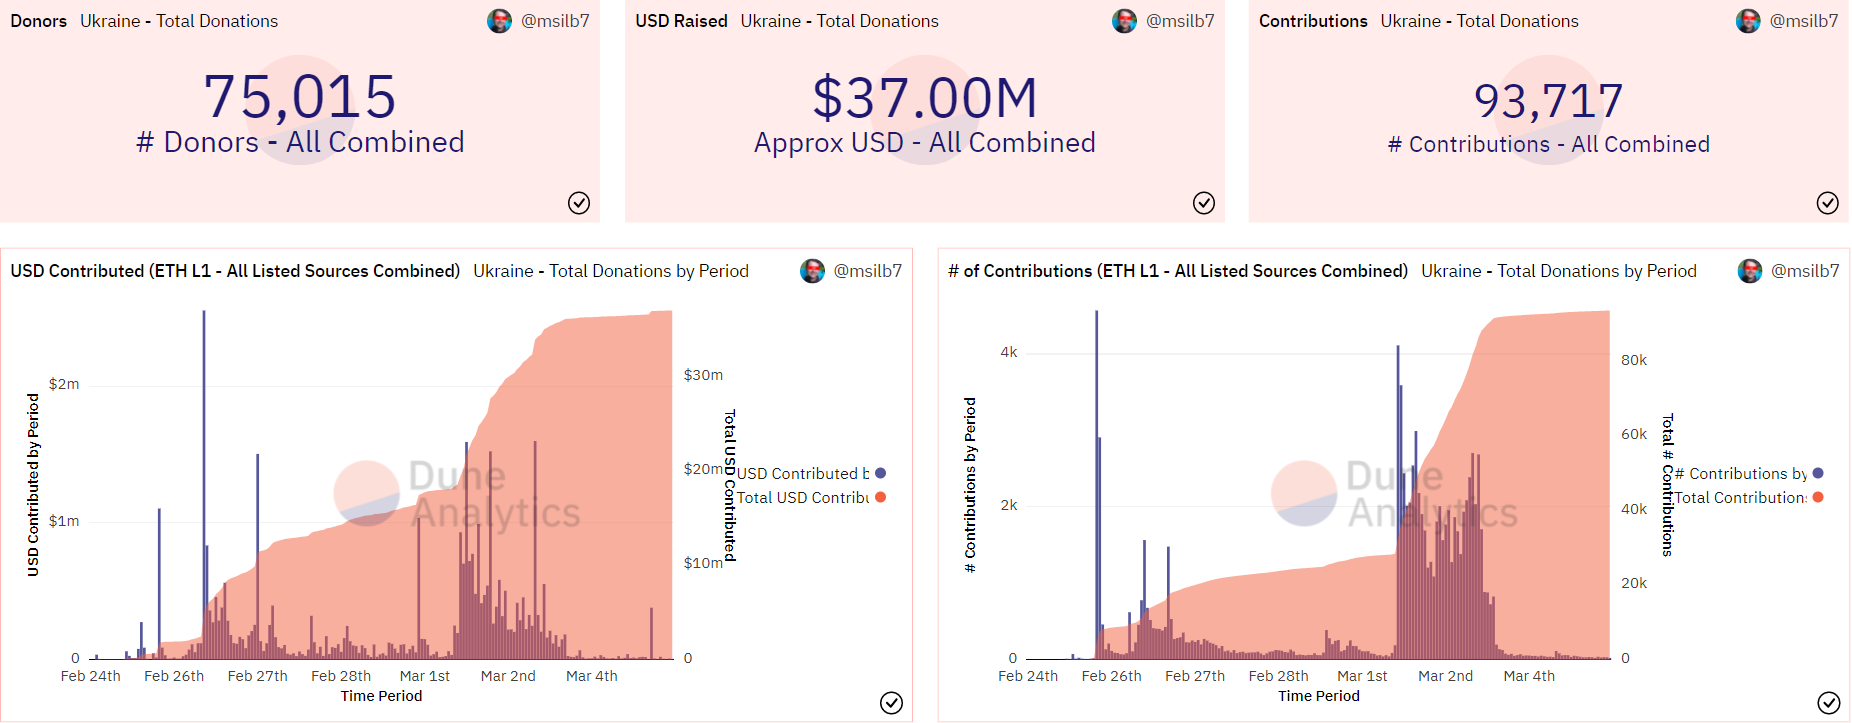
Task: Click 'Feb 28th' axis label on Contributions chart
Action: pos(1278,676)
